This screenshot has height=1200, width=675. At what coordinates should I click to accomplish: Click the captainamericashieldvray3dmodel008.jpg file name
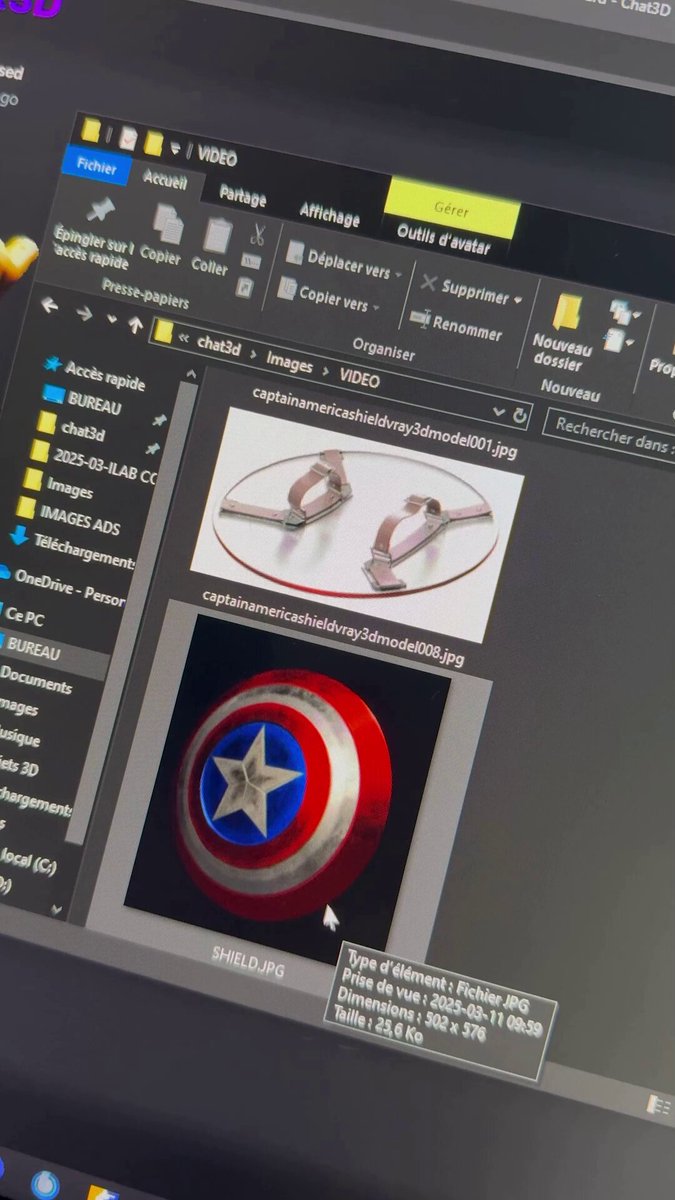tap(333, 628)
